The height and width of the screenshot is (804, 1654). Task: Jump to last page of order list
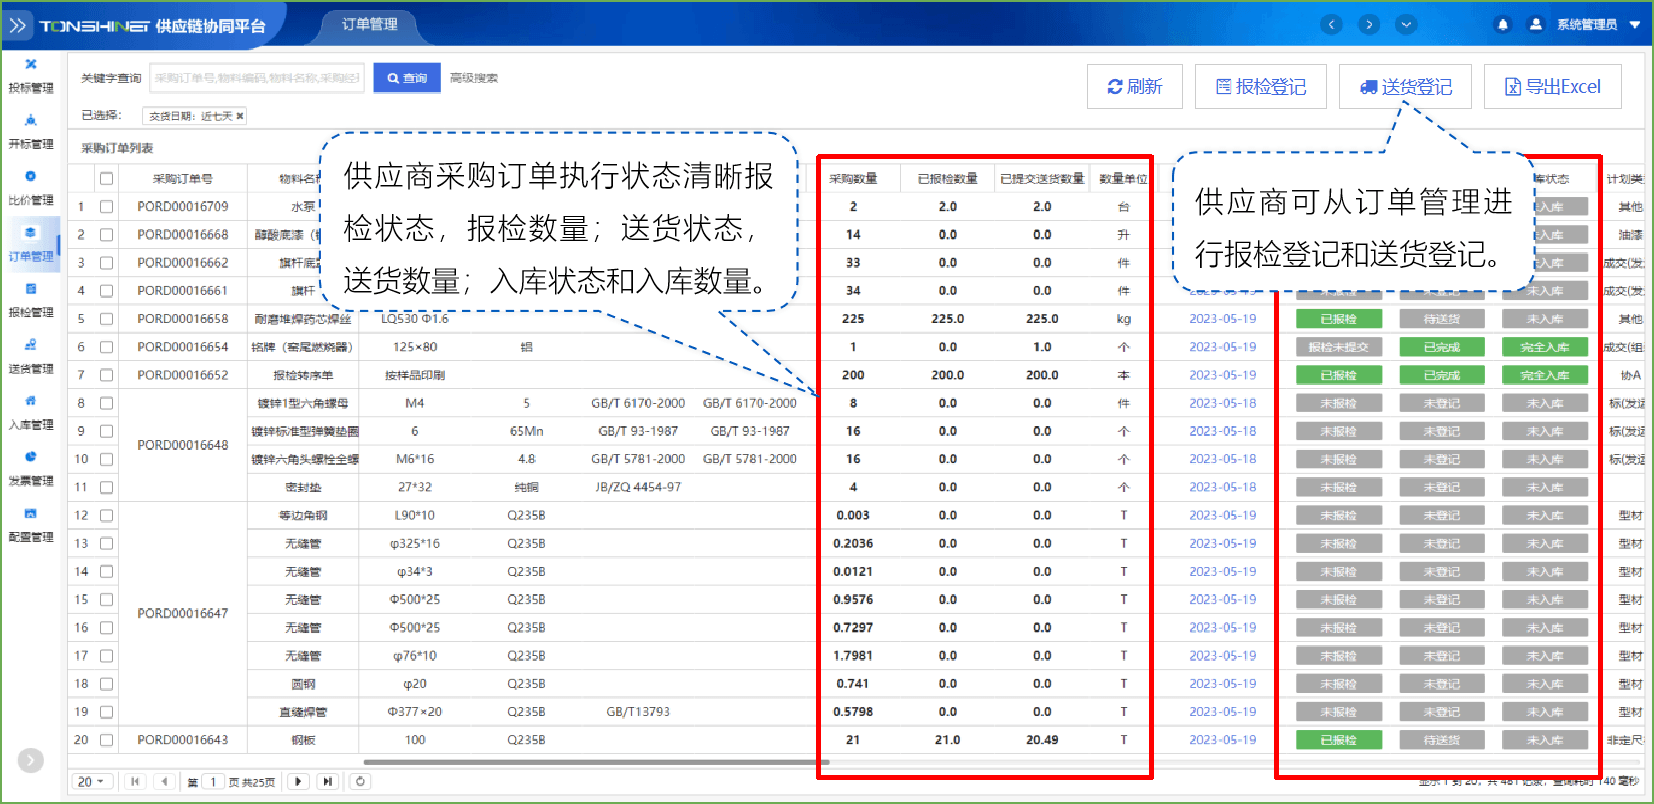click(327, 782)
